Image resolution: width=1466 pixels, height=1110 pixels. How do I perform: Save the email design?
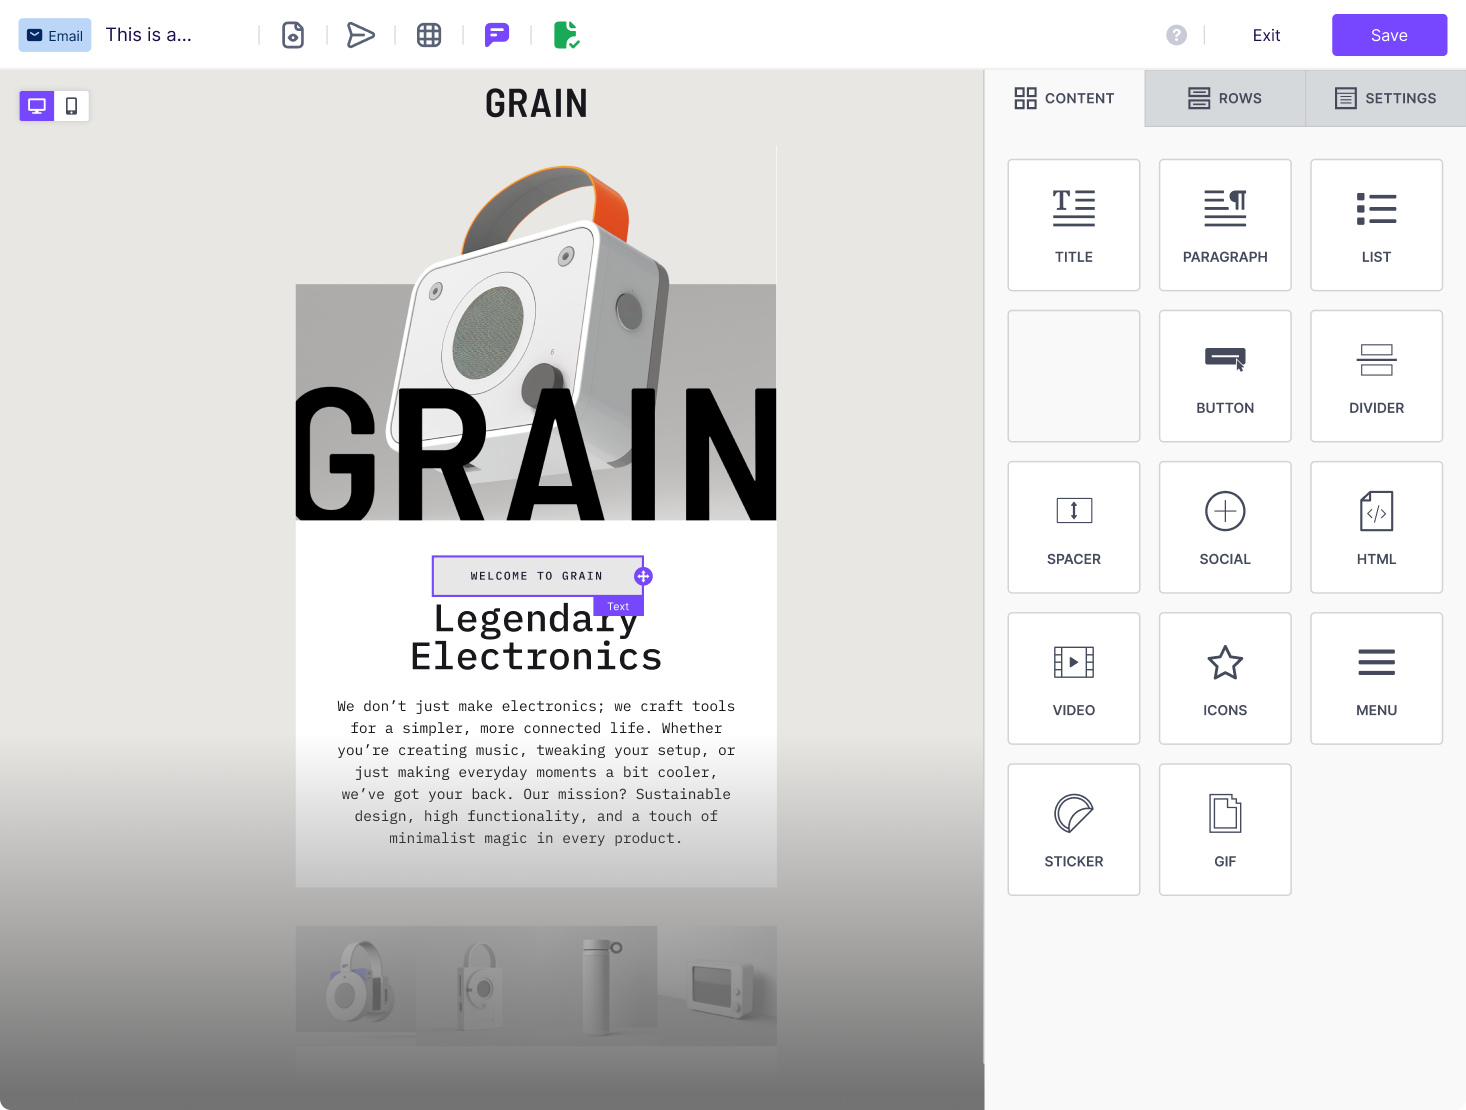1388,34
